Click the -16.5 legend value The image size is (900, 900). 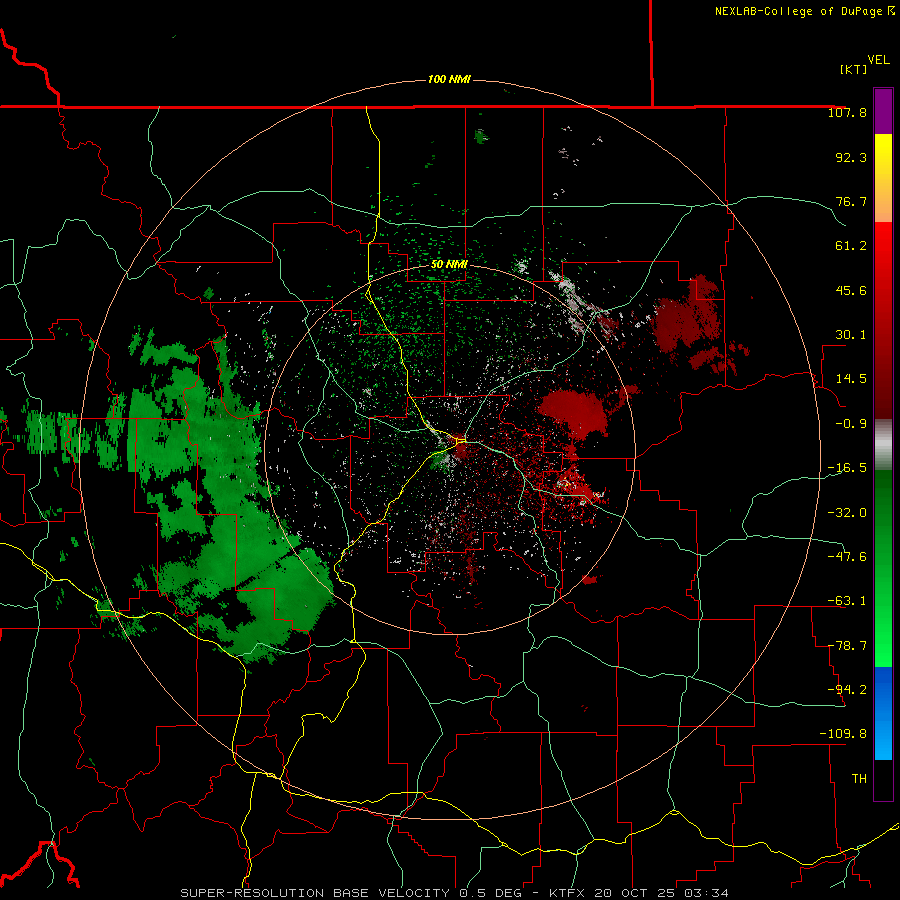click(847, 468)
